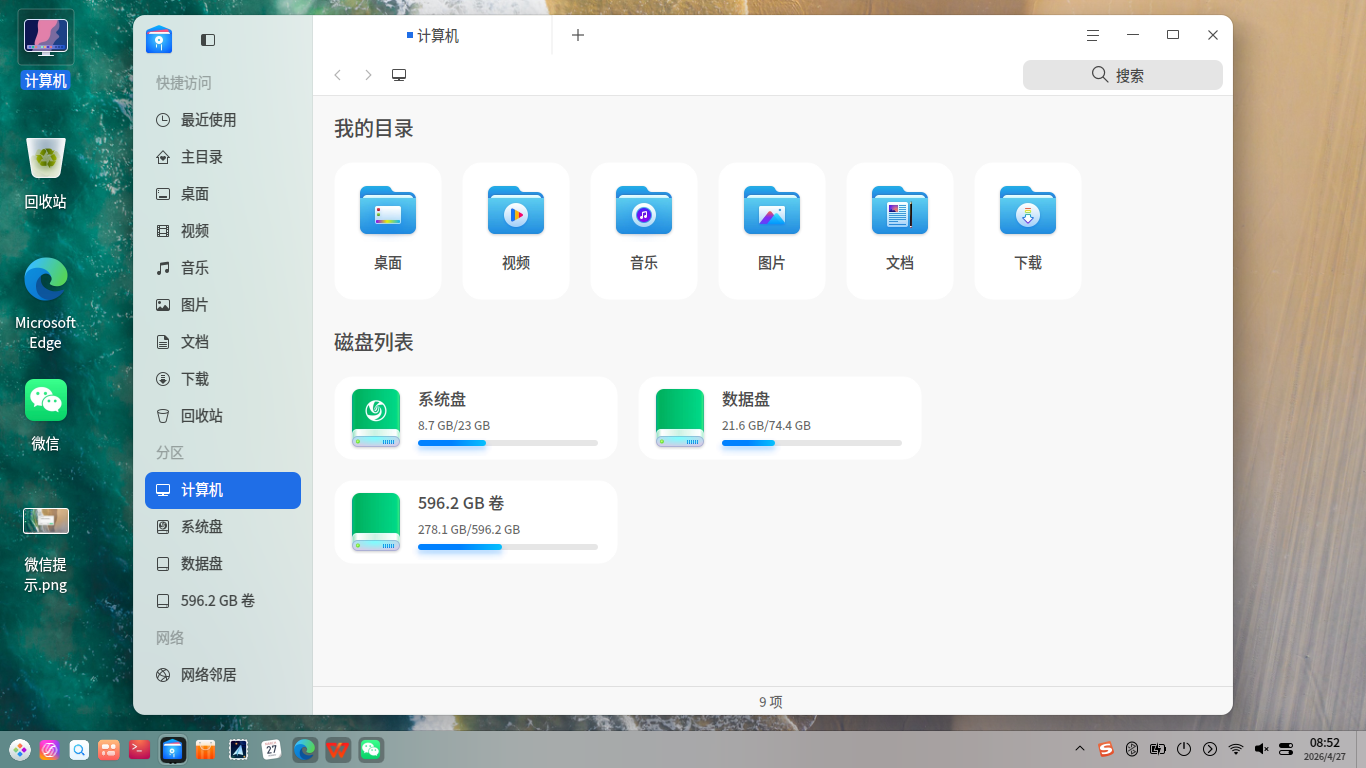Expand hidden tray icons with the chevron
This screenshot has height=768, width=1366.
pyautogui.click(x=1080, y=748)
